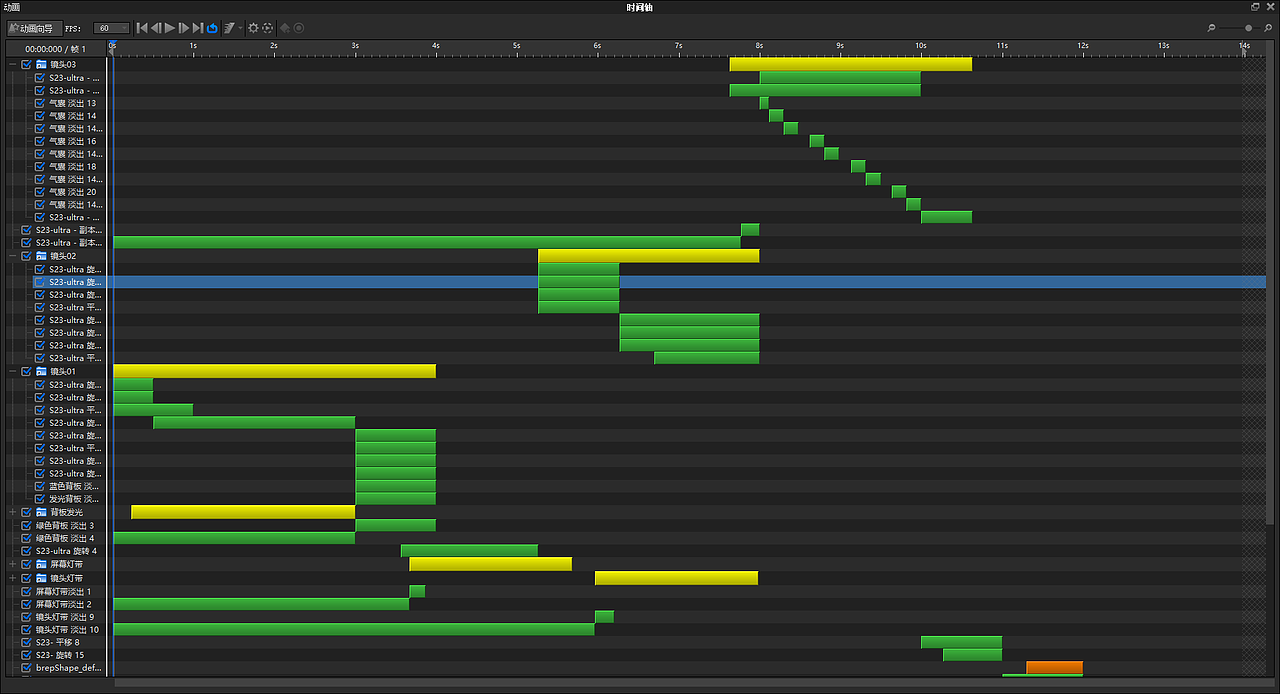Click the 镜头03 folder icon
This screenshot has width=1280, height=694.
coord(41,64)
